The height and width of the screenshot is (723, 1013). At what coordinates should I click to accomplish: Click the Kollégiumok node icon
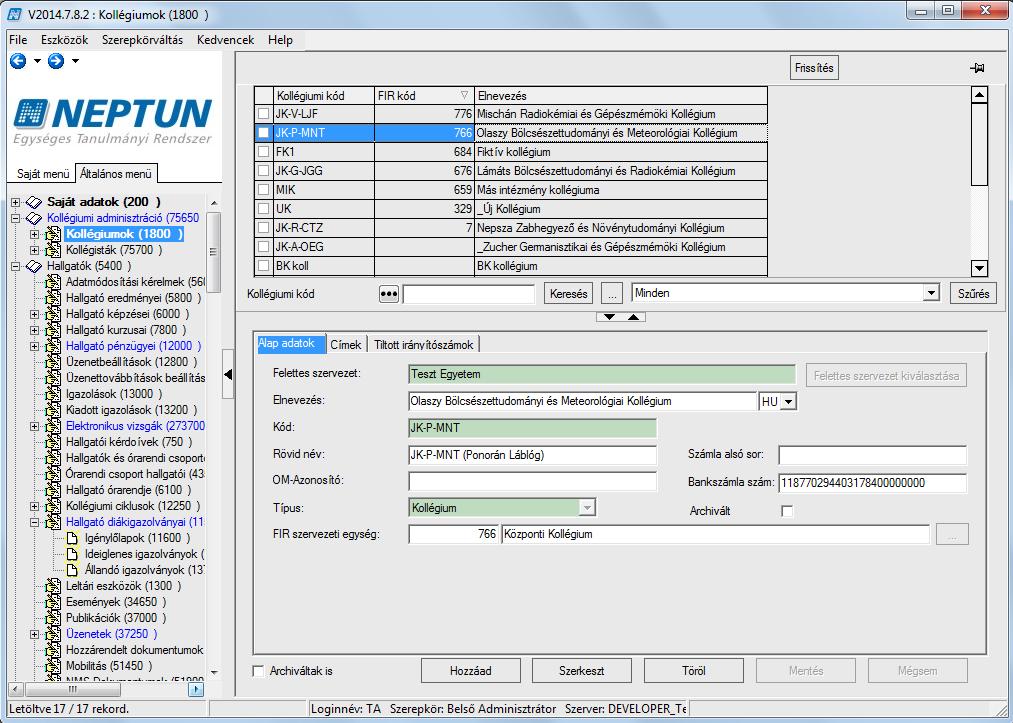pos(53,234)
